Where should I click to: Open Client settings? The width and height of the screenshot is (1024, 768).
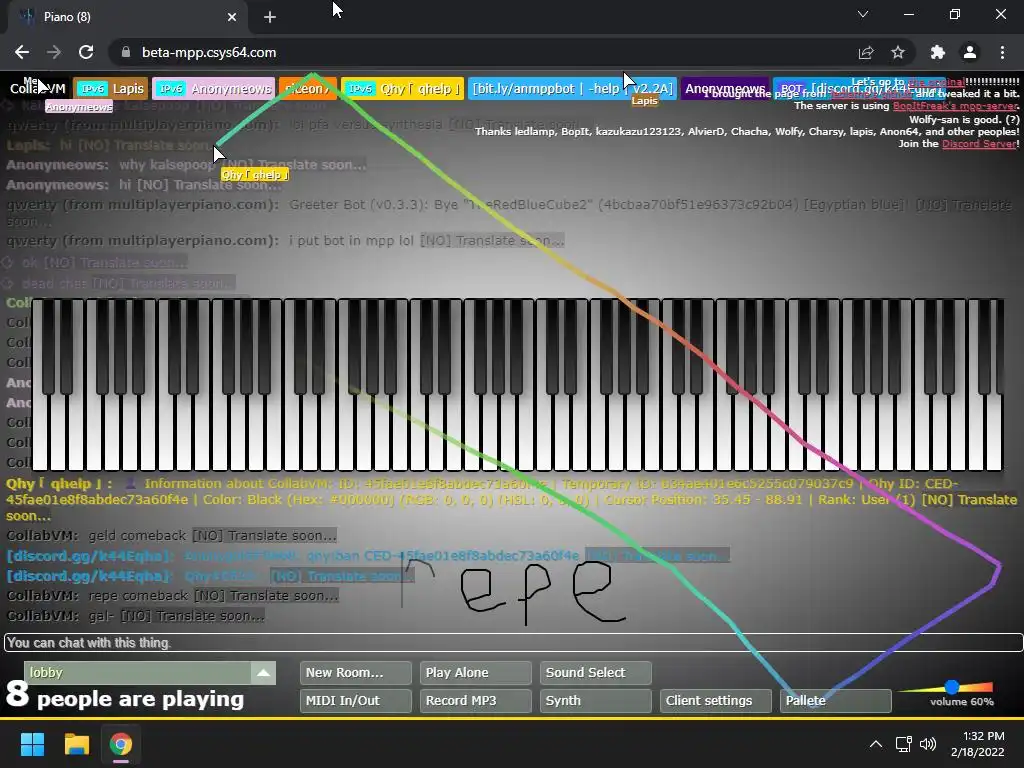tap(716, 701)
